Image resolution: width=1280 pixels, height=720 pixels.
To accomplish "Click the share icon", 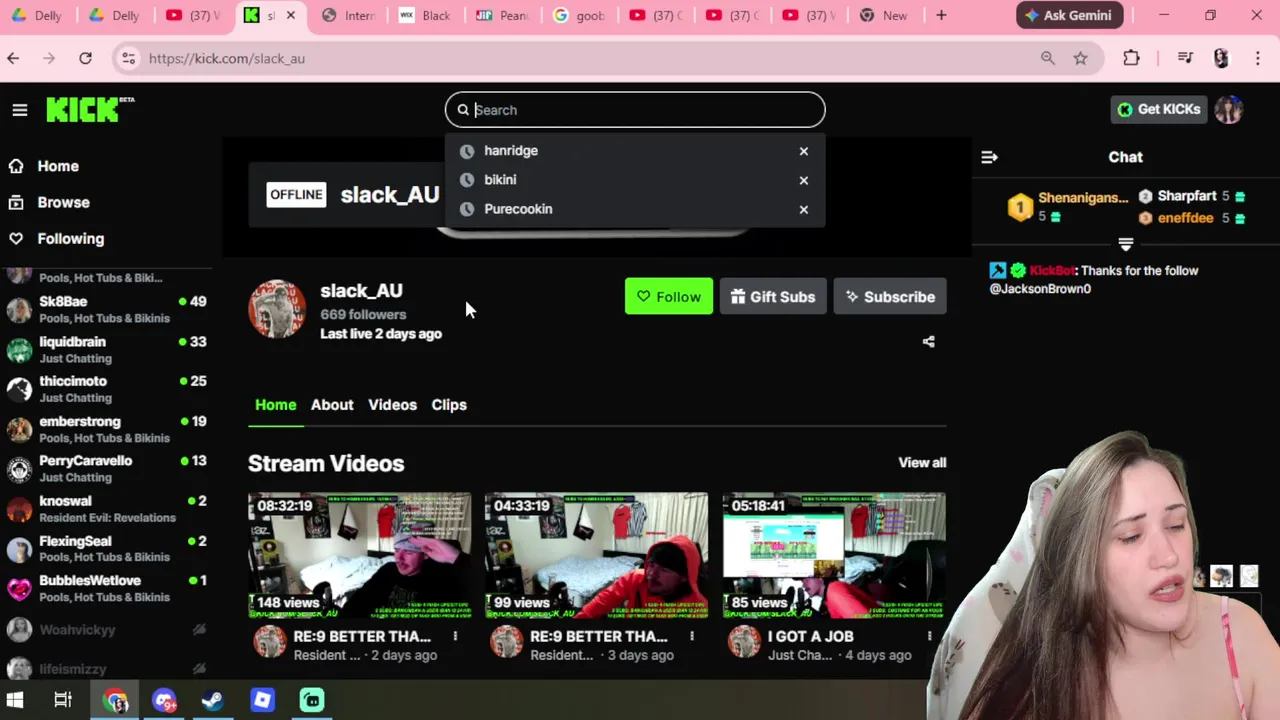I will (x=928, y=342).
